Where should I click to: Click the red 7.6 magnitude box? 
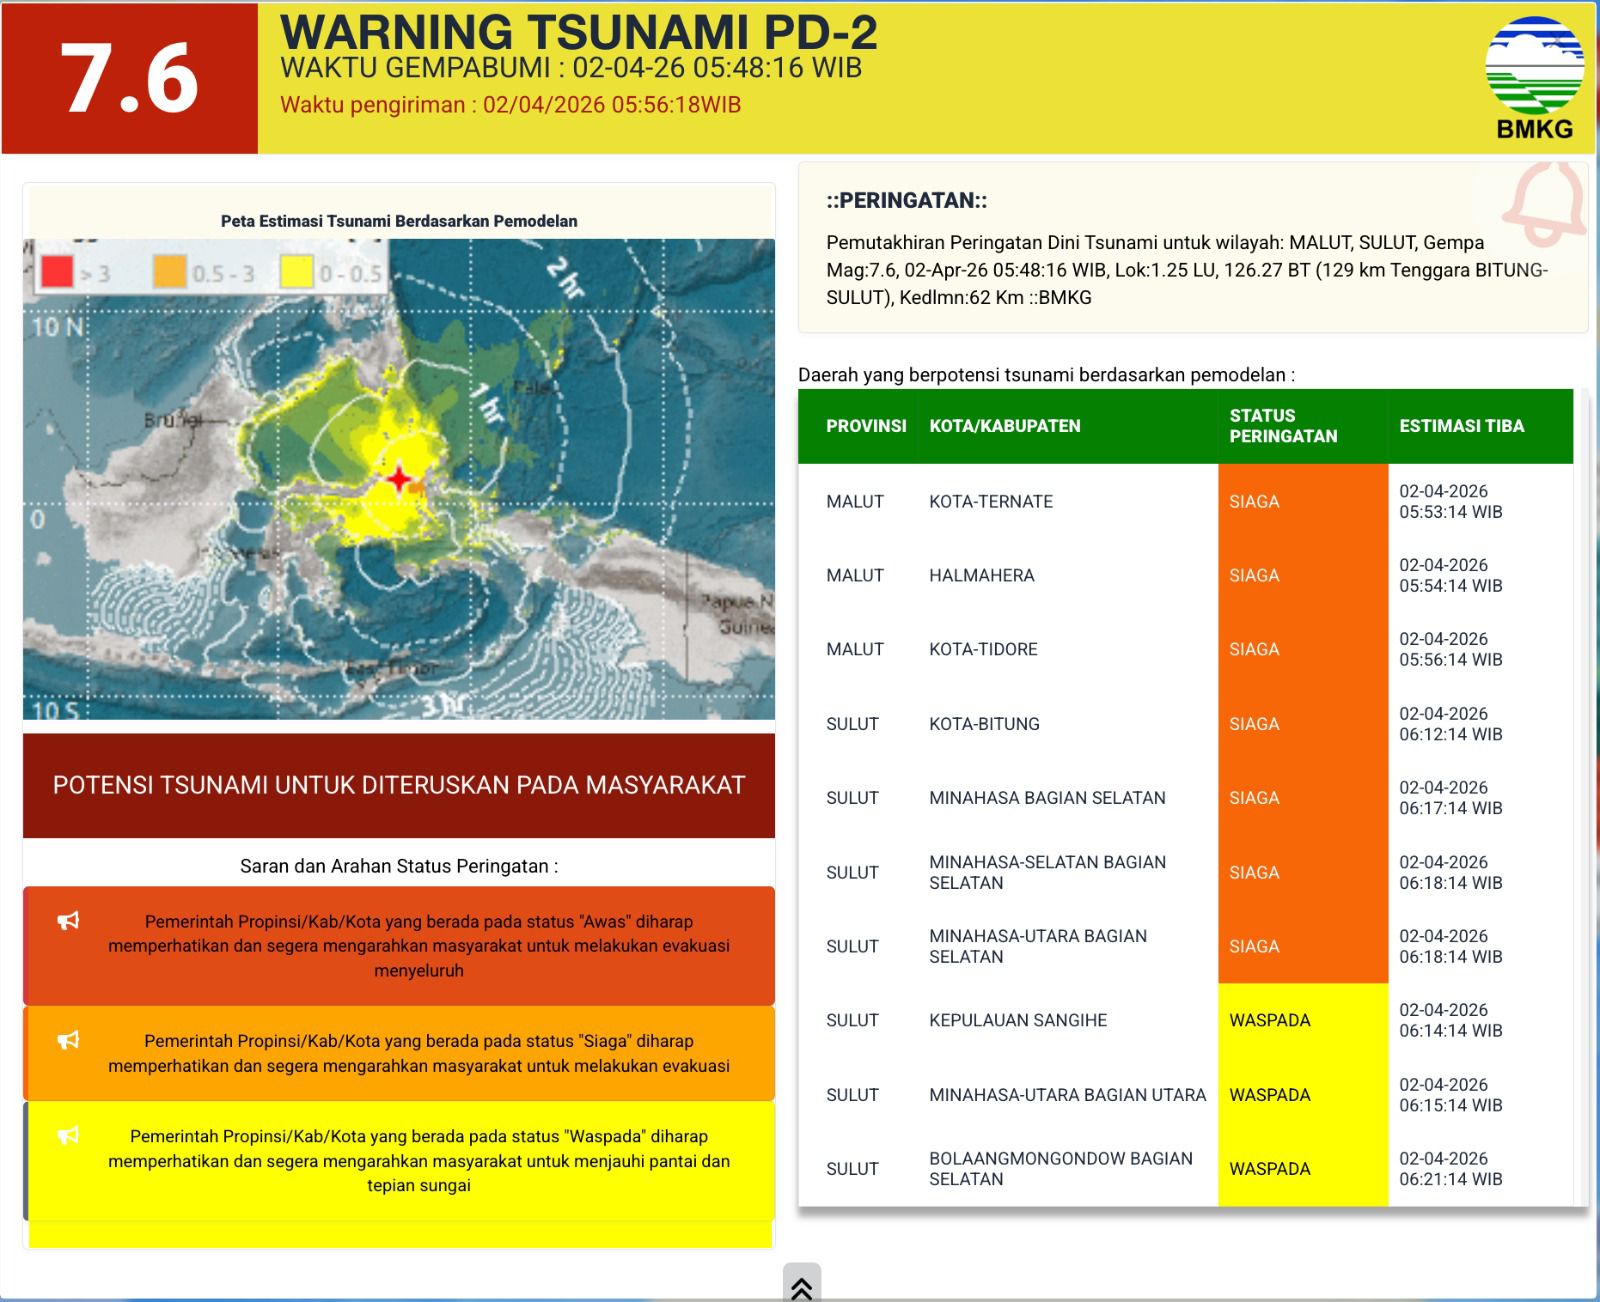130,78
